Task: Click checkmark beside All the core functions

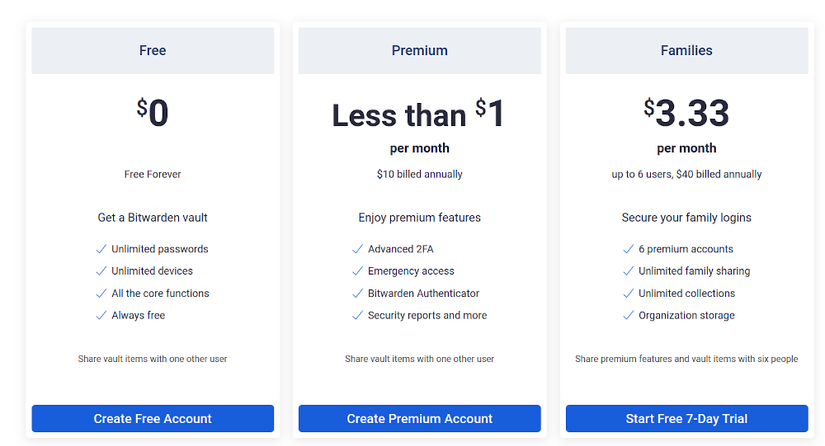Action: point(101,293)
